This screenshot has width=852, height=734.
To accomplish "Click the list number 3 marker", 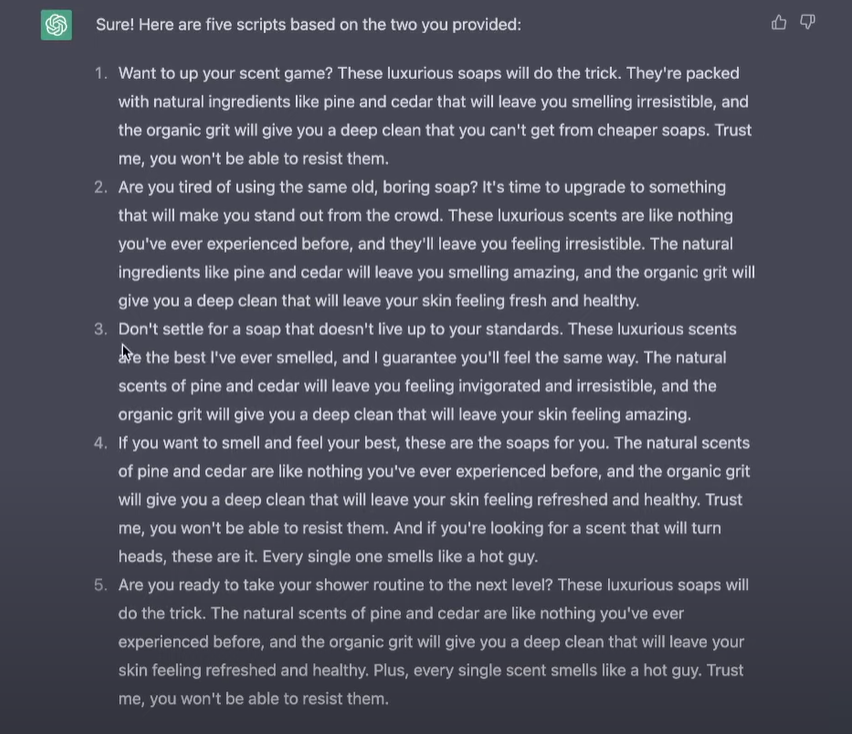I will 100,329.
